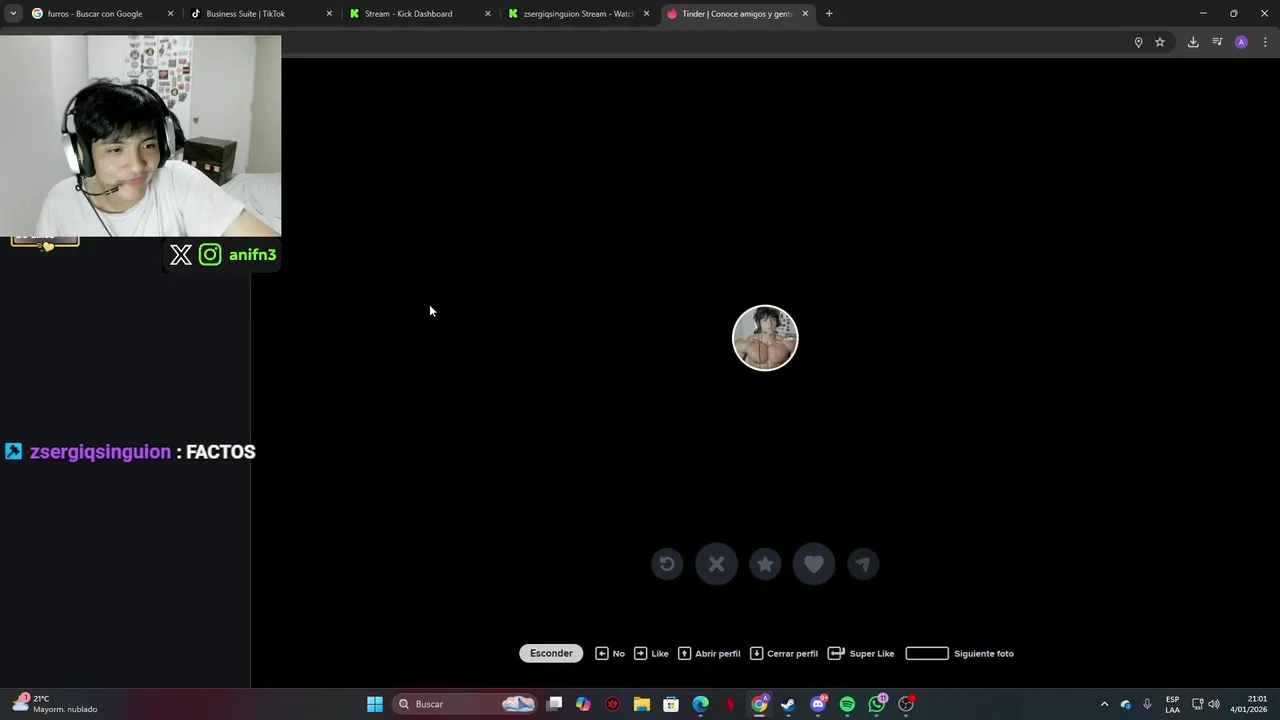Viewport: 1280px width, 720px height.
Task: Click the Siguiente foto spacebar hint
Action: 960,653
